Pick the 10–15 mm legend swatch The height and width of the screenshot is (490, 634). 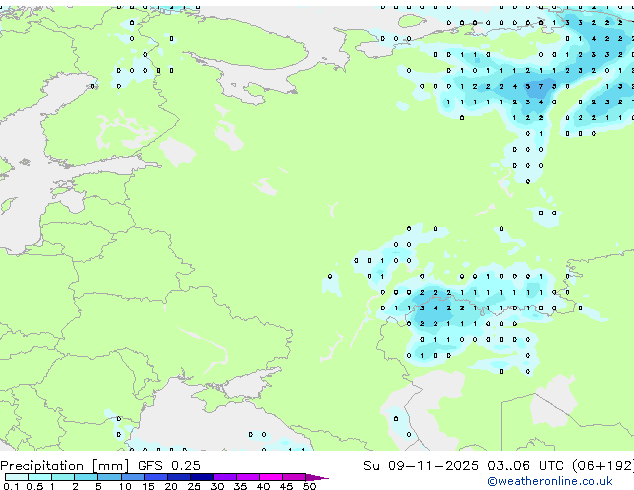(x=133, y=477)
